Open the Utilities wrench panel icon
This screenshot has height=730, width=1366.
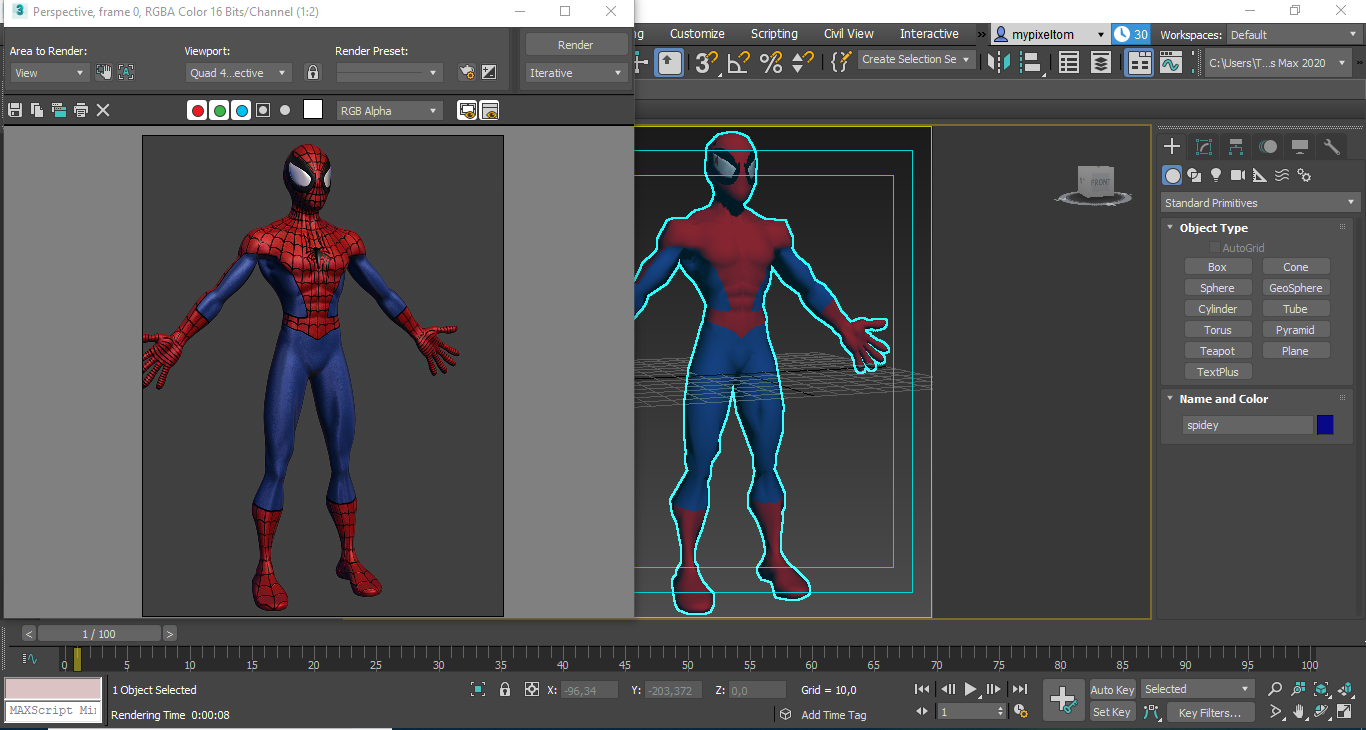(x=1331, y=147)
